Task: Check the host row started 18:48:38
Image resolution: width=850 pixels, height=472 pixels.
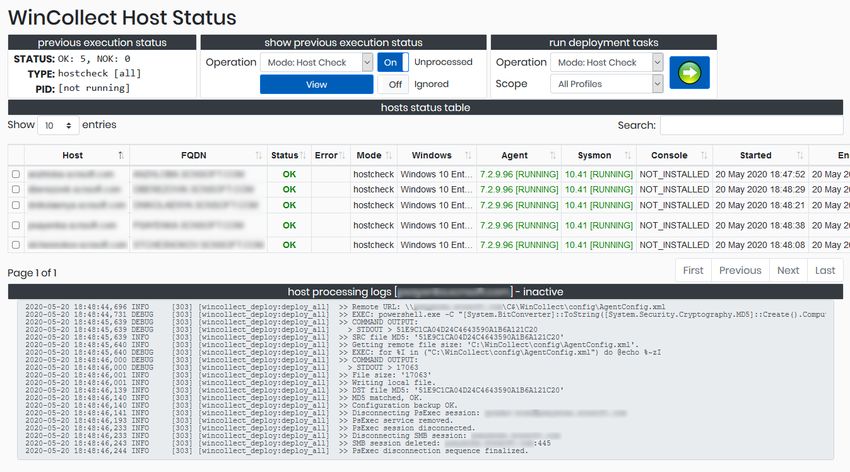Action: [x=16, y=225]
